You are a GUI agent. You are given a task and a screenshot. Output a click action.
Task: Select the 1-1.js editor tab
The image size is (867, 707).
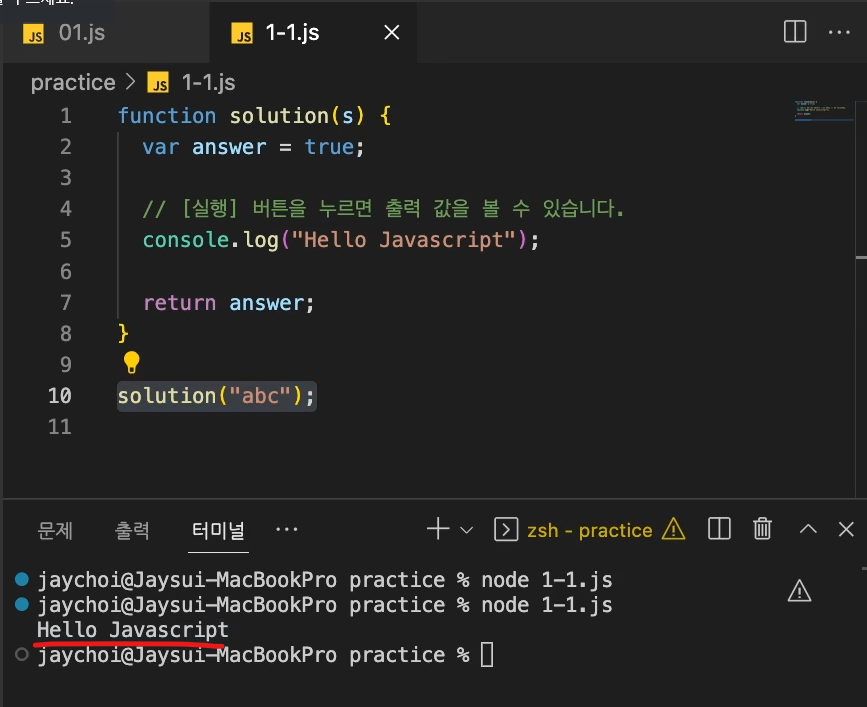313,33
